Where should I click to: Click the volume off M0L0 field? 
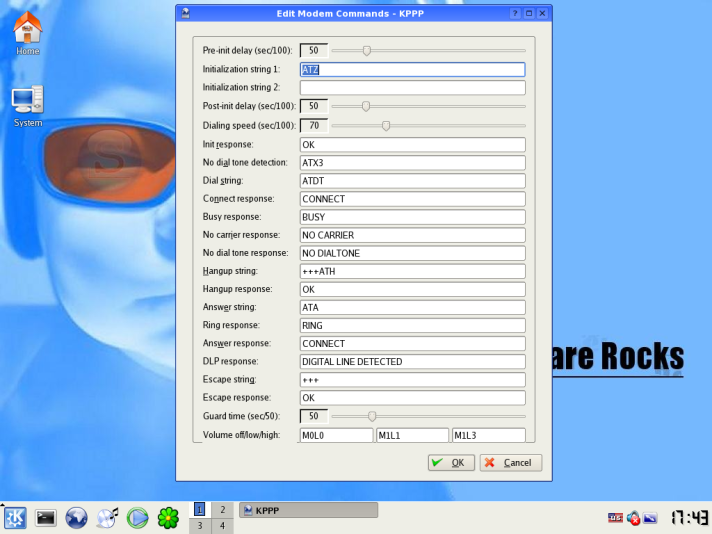click(x=336, y=435)
